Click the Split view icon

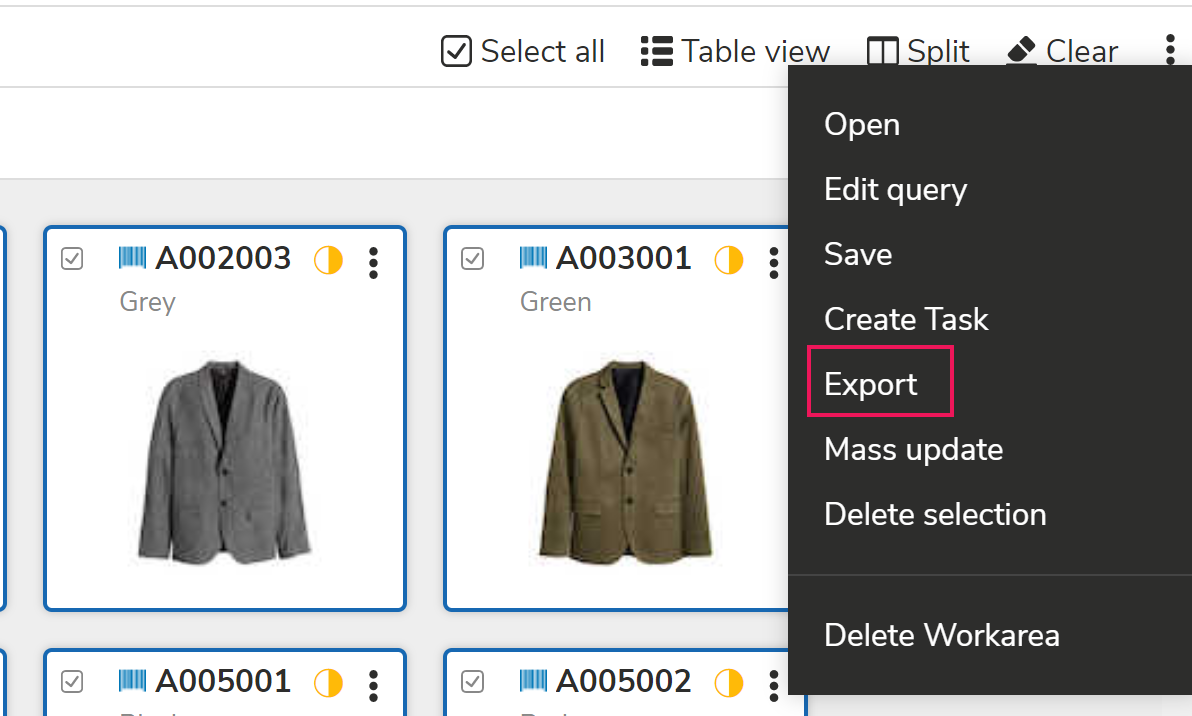(883, 52)
